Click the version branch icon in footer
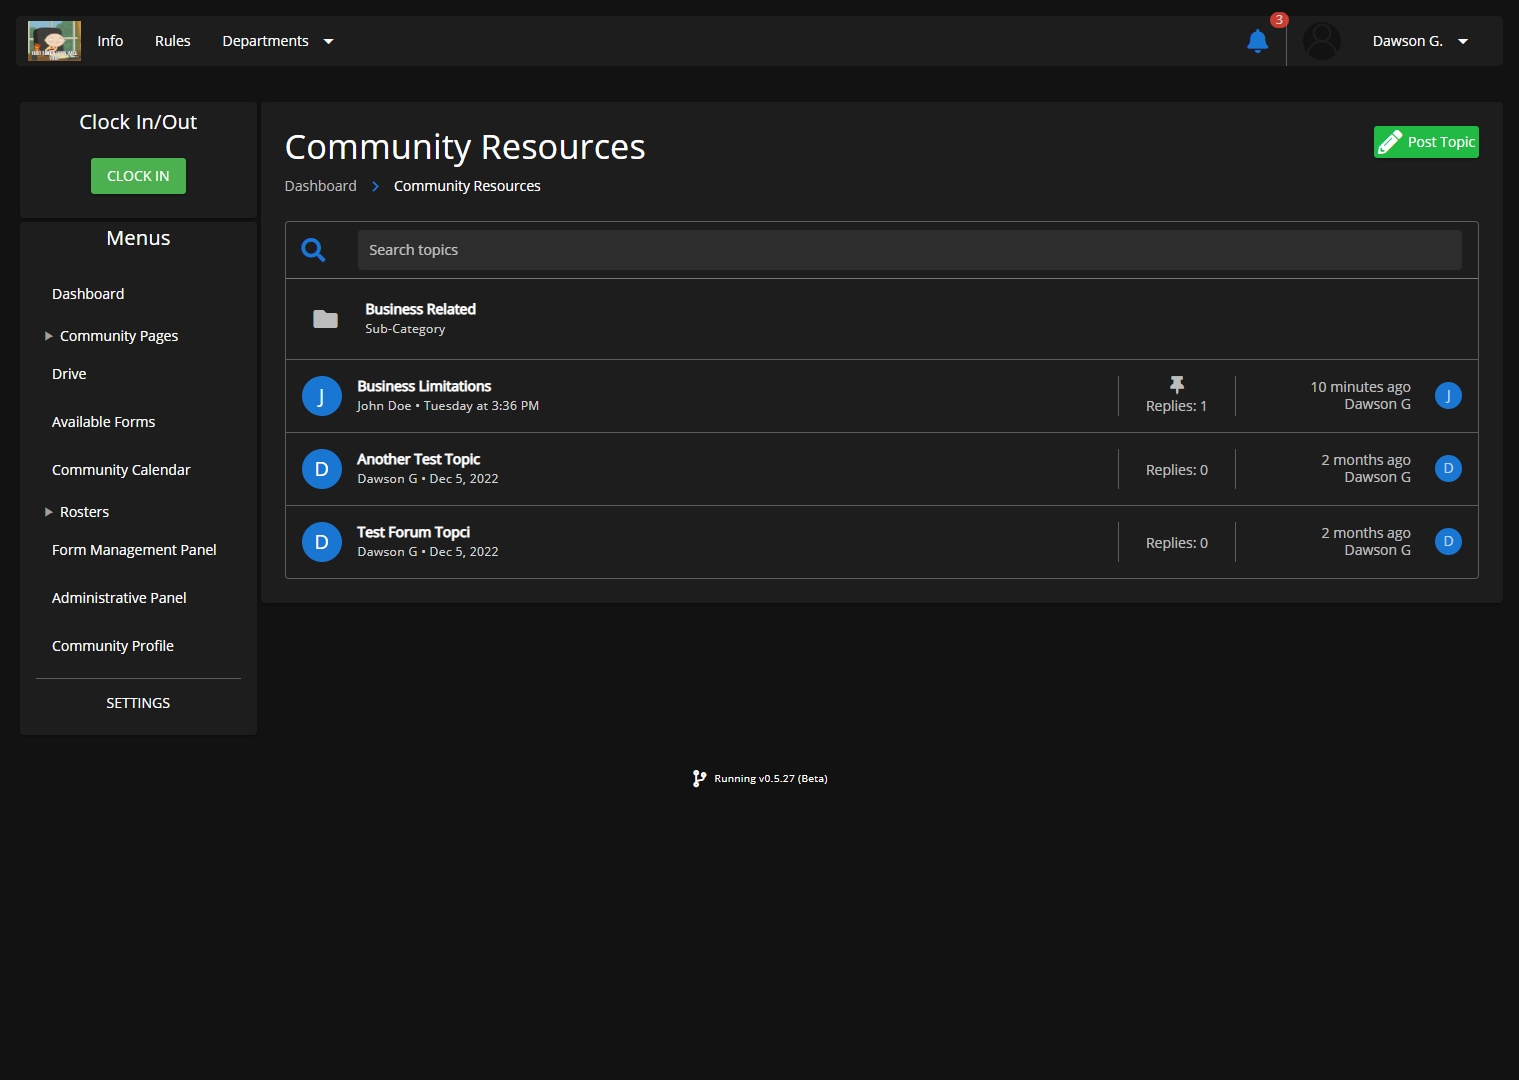This screenshot has height=1080, width=1519. (699, 778)
